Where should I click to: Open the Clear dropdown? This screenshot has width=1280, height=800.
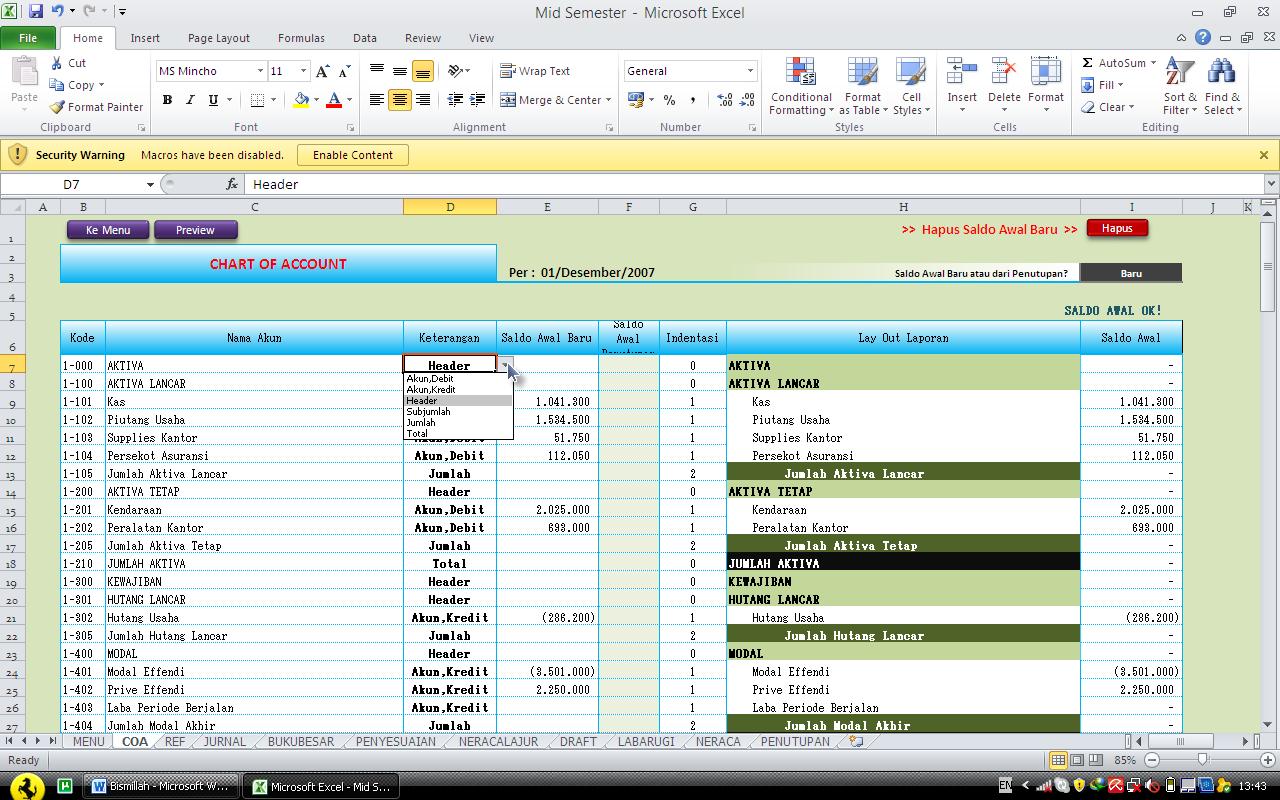[x=1108, y=107]
